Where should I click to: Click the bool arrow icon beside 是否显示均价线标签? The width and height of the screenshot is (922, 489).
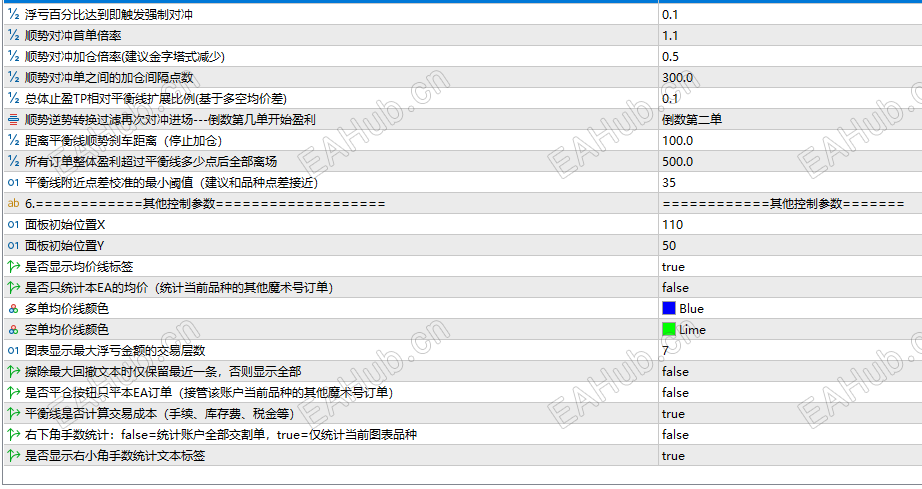pyautogui.click(x=14, y=267)
